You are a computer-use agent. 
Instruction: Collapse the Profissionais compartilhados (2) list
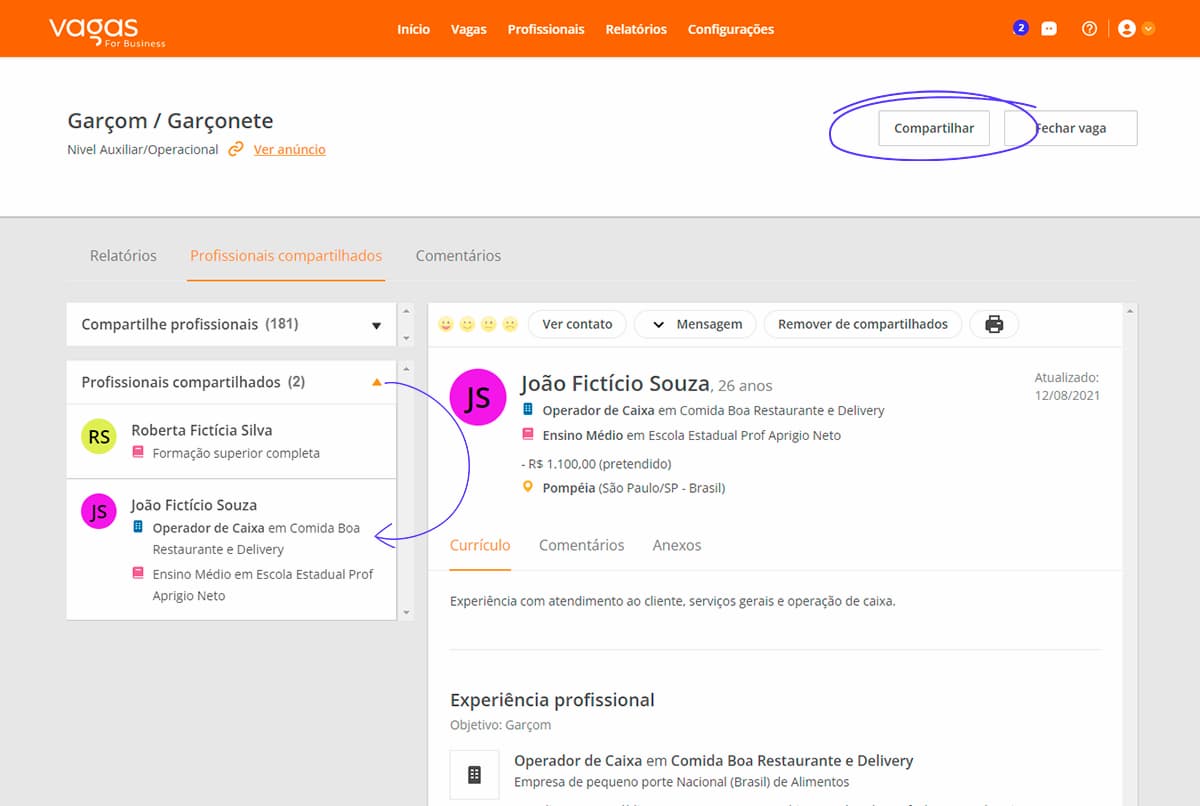pyautogui.click(x=376, y=382)
